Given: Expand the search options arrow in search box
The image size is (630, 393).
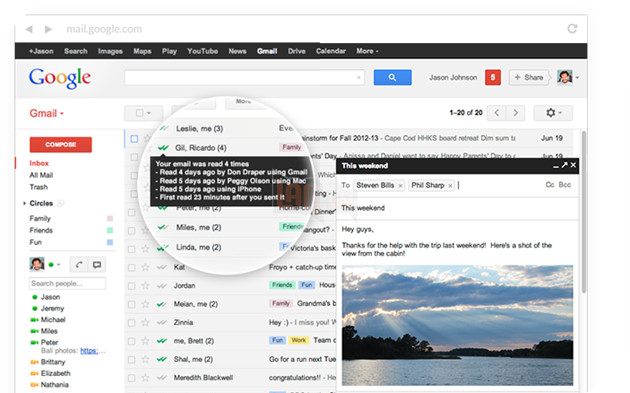Looking at the screenshot, I should [x=359, y=78].
